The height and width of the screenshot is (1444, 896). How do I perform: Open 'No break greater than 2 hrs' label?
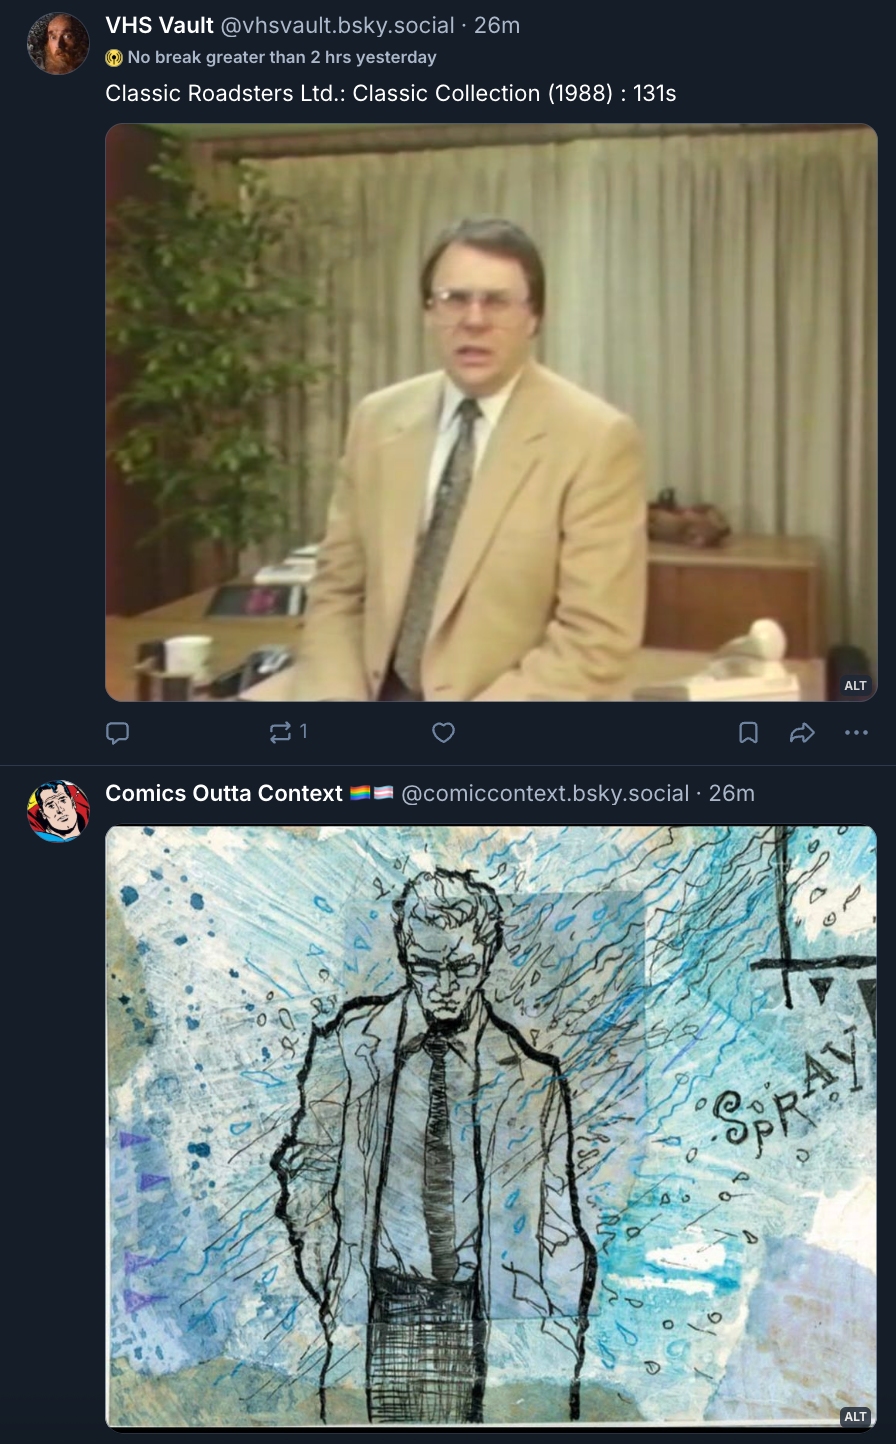[282, 58]
